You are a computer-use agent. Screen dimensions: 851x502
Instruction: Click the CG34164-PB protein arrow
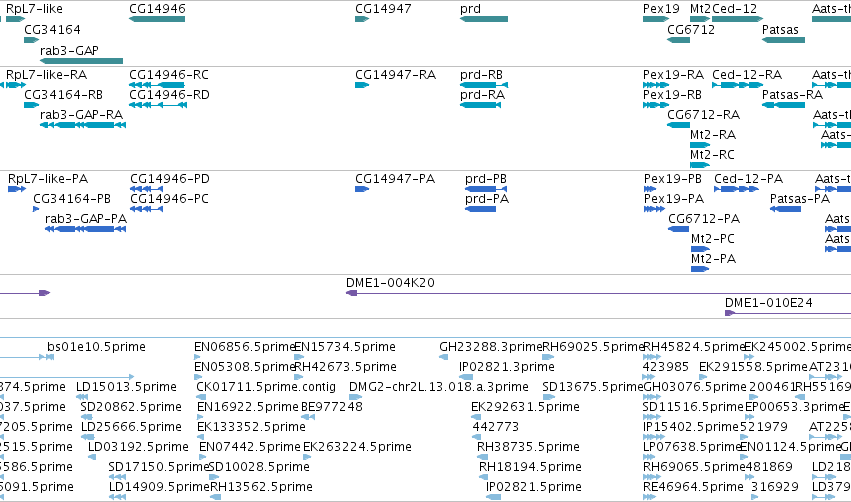pyautogui.click(x=36, y=209)
